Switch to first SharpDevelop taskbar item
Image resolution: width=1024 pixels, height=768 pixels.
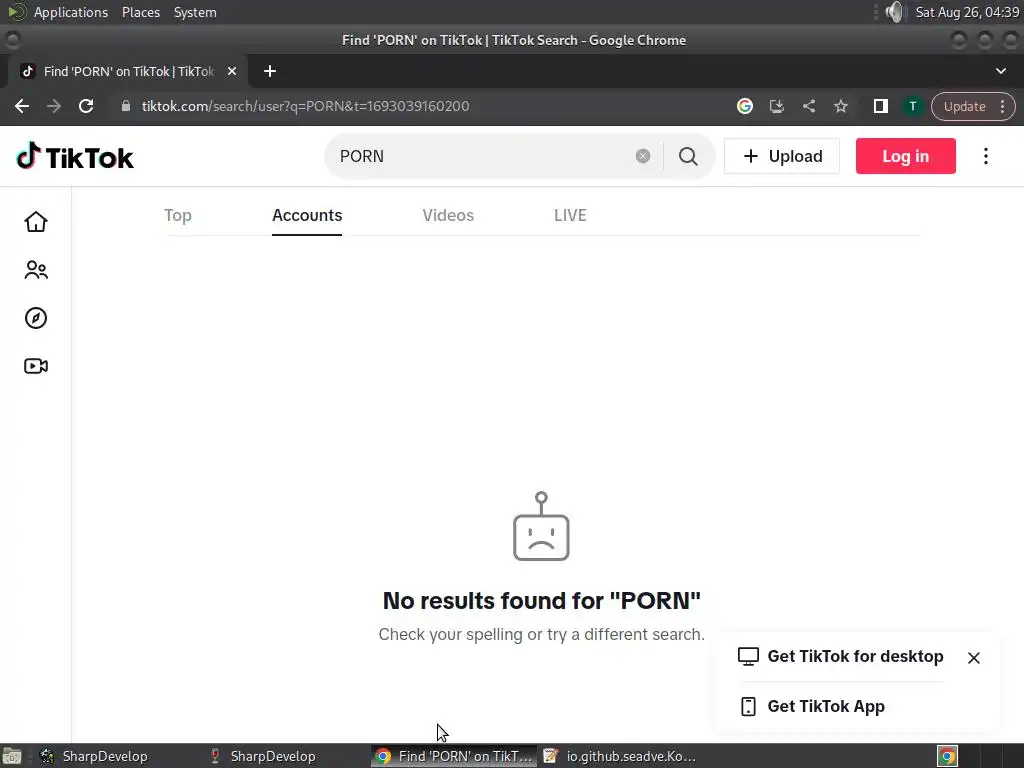(93, 756)
